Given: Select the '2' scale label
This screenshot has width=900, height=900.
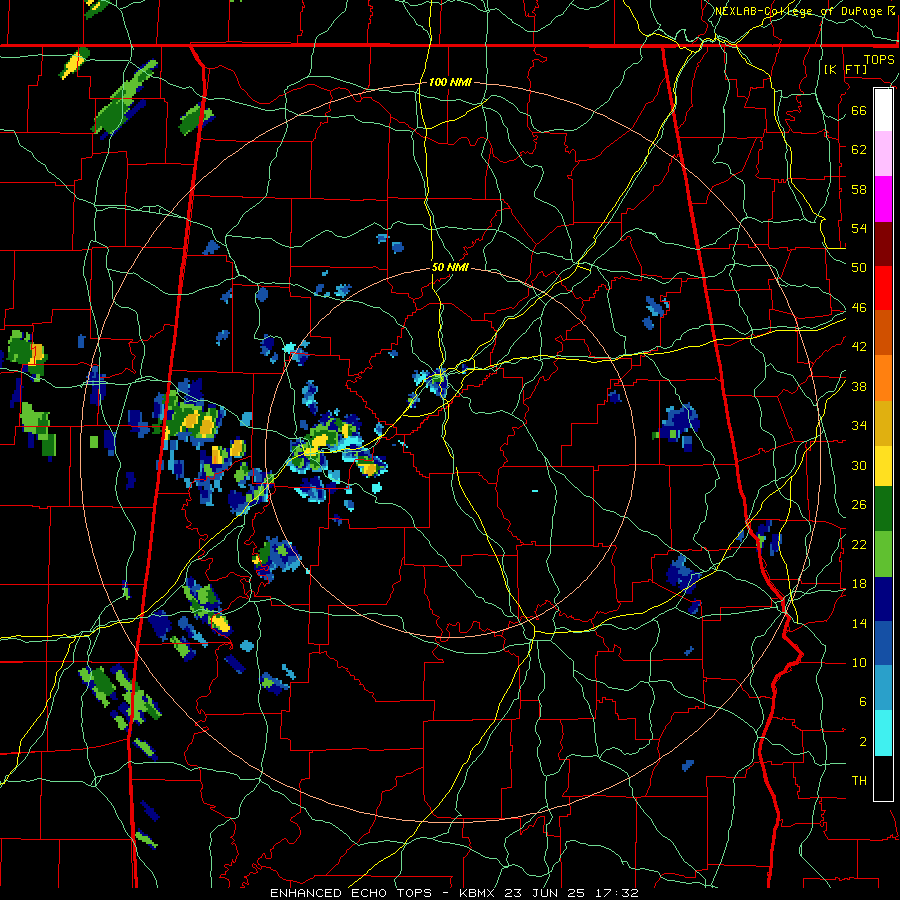Looking at the screenshot, I should click(x=863, y=742).
